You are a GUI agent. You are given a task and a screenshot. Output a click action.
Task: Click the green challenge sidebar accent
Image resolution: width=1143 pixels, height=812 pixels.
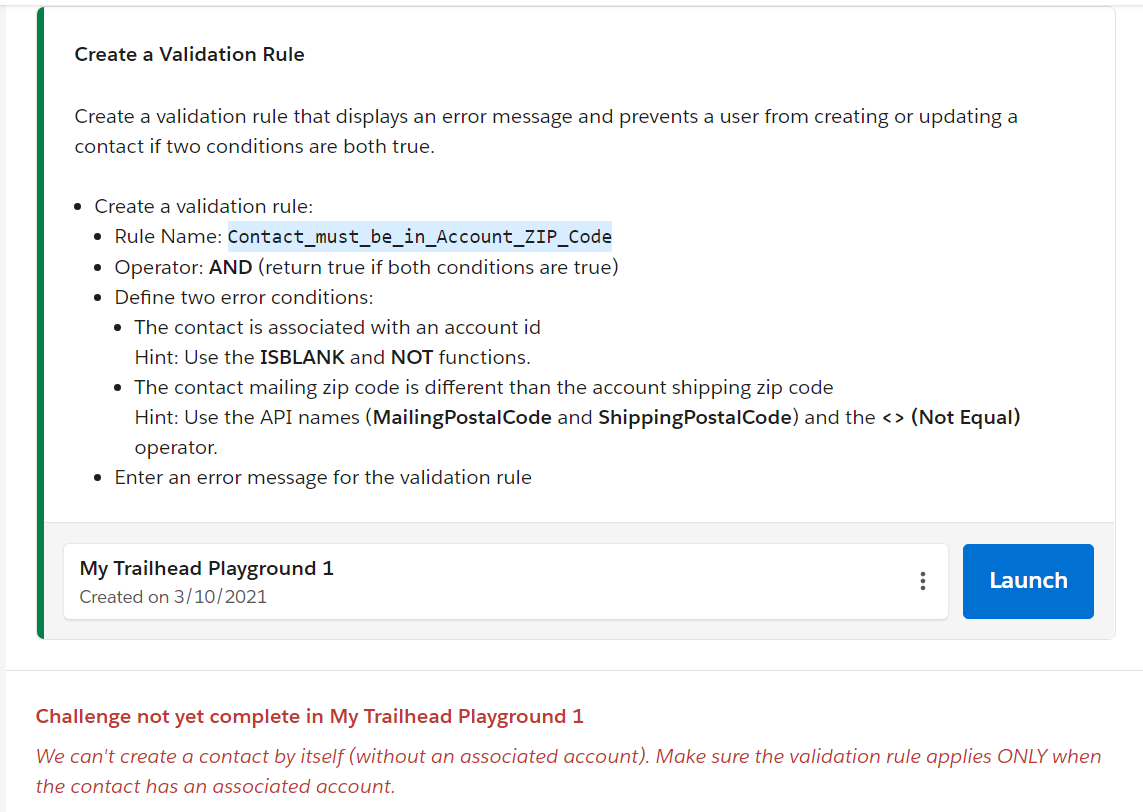coord(40,320)
